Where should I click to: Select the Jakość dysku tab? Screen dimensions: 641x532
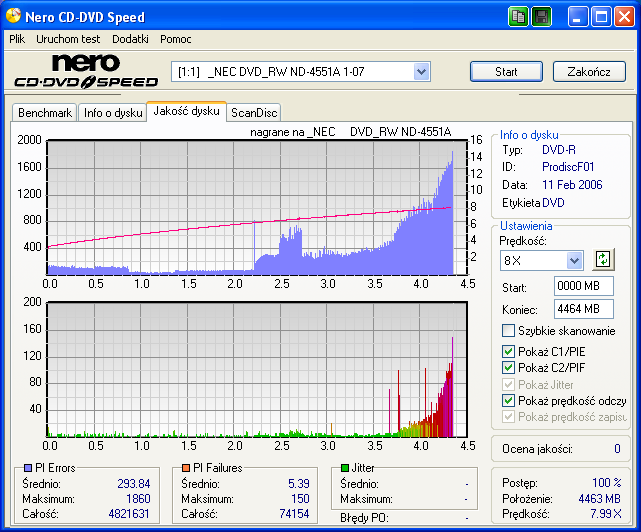[x=186, y=111]
